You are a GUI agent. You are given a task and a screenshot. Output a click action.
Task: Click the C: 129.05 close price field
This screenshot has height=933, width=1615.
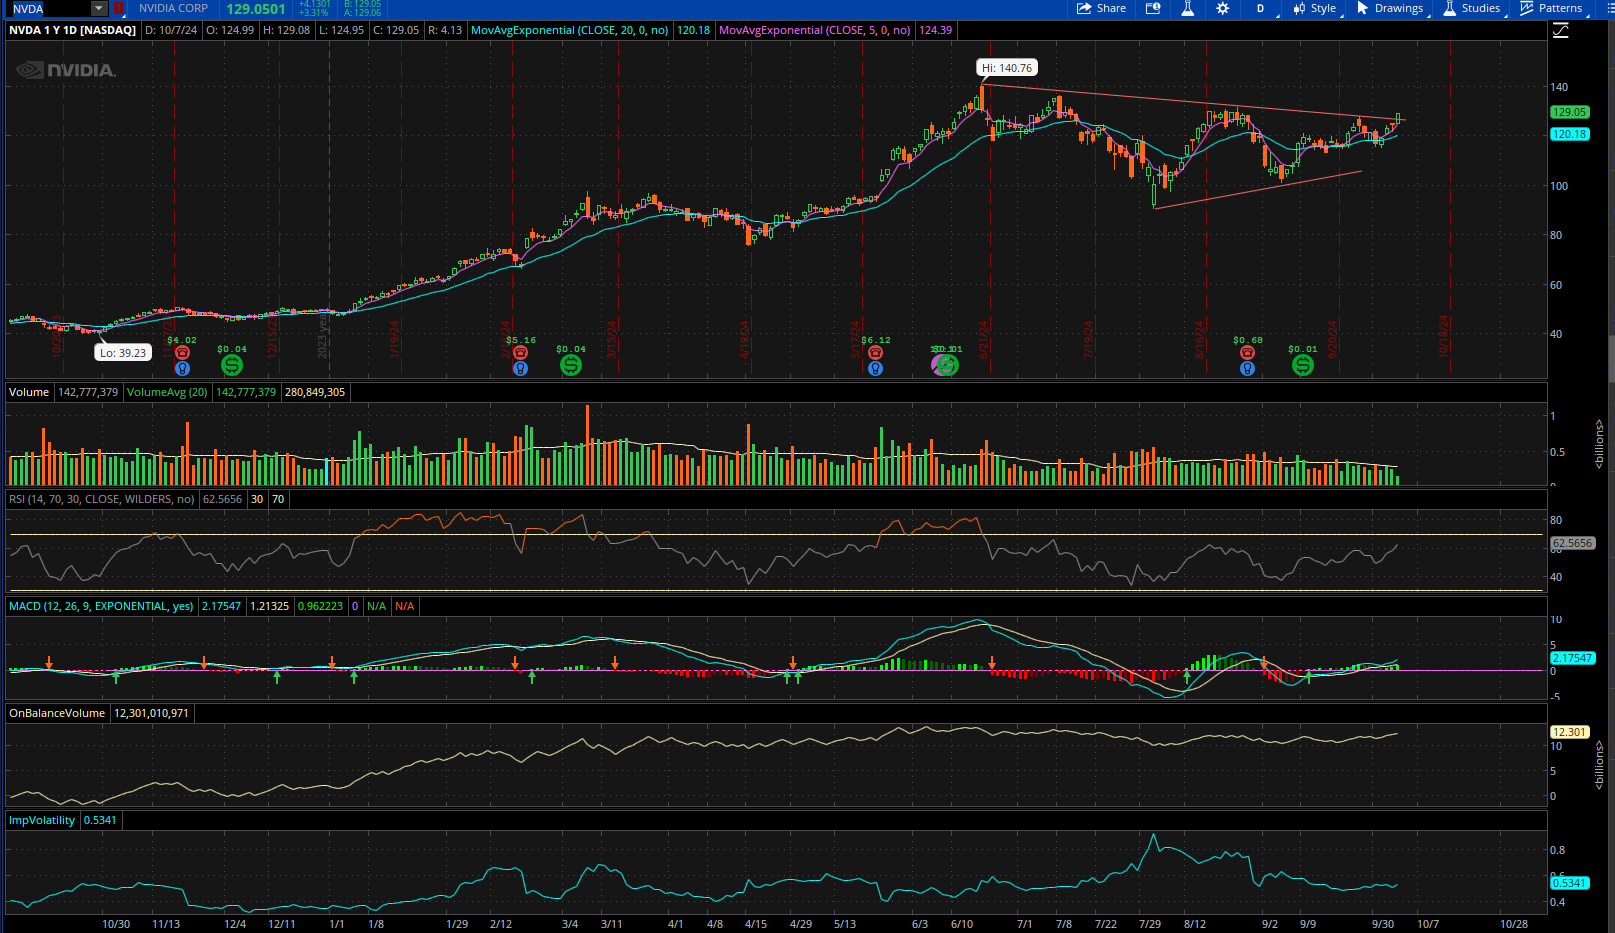tap(396, 30)
